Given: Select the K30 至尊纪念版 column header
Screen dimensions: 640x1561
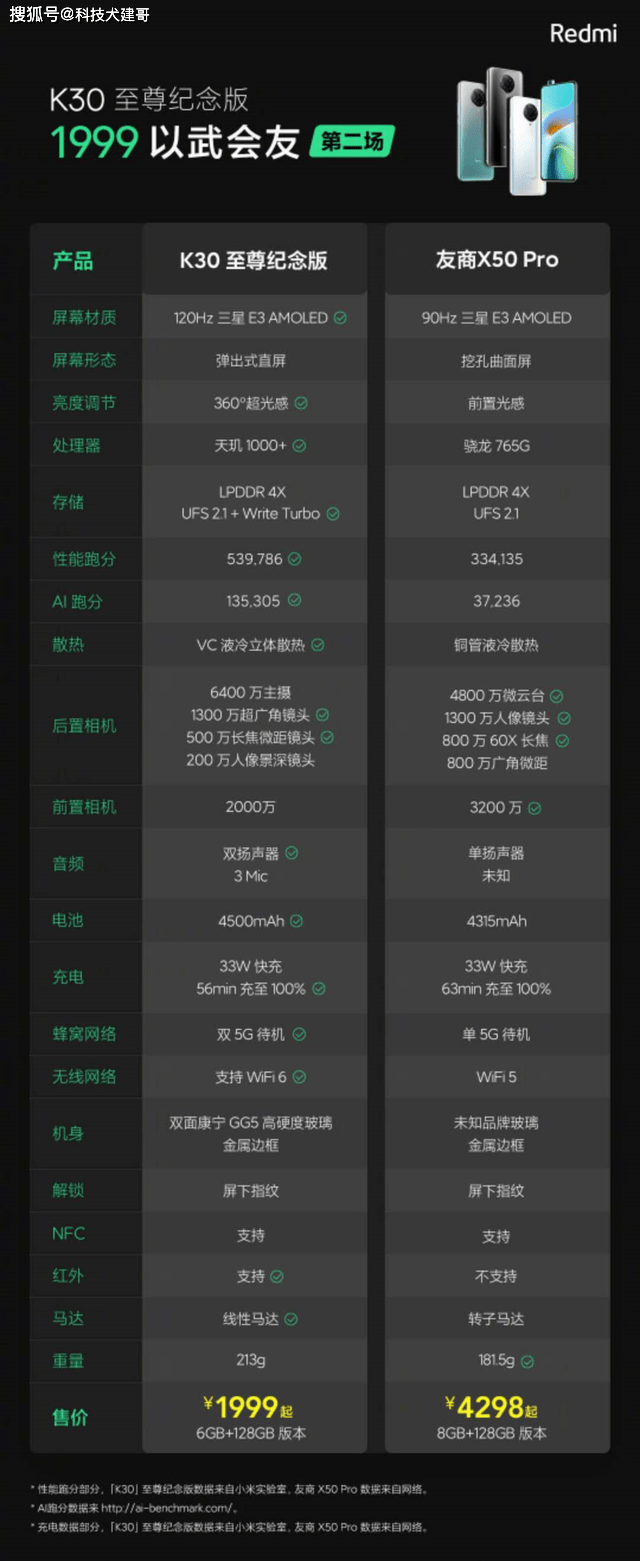Looking at the screenshot, I should (x=254, y=260).
